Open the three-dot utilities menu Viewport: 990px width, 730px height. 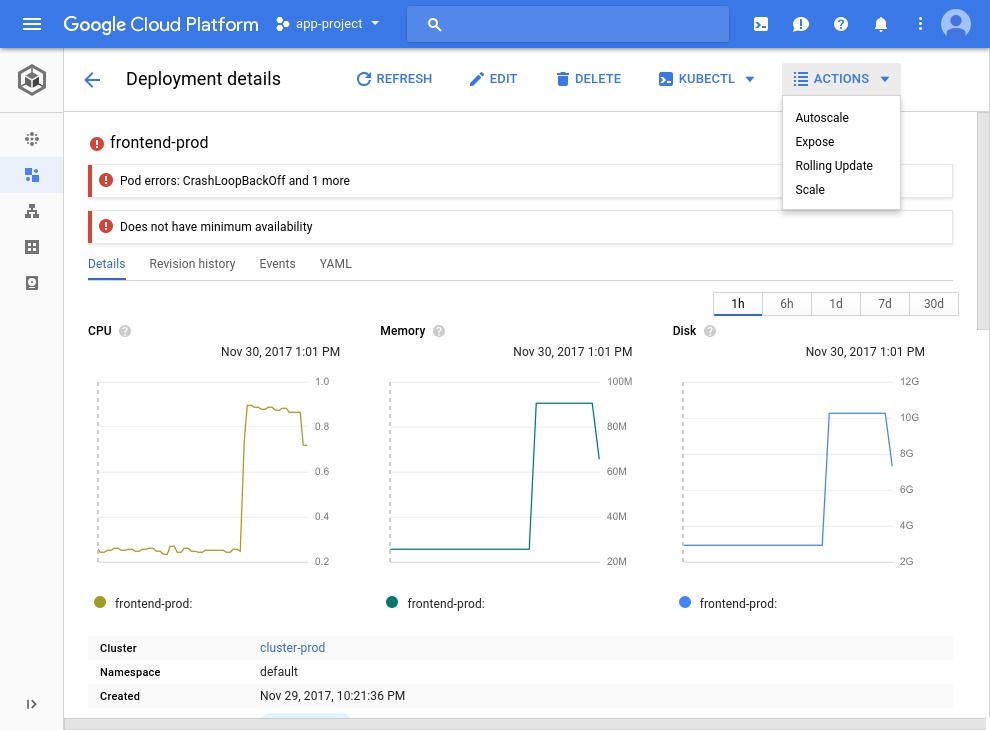(x=920, y=23)
